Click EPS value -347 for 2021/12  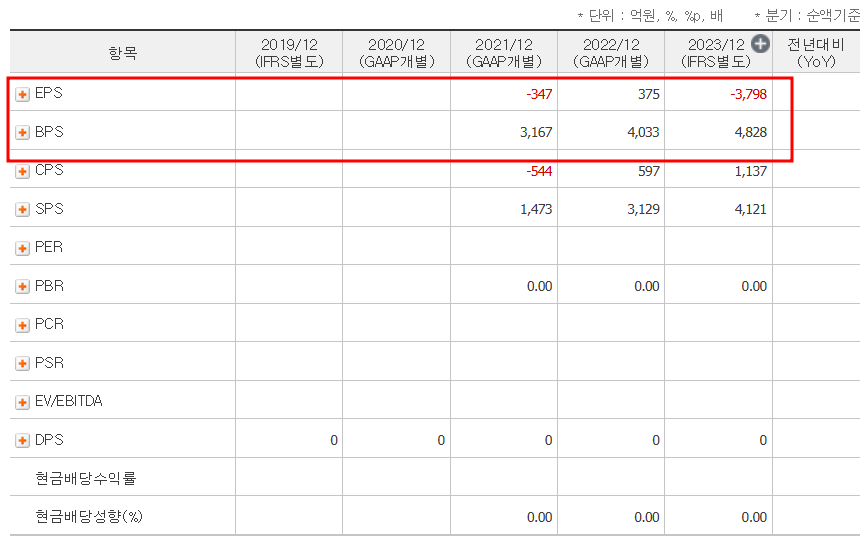click(x=539, y=94)
